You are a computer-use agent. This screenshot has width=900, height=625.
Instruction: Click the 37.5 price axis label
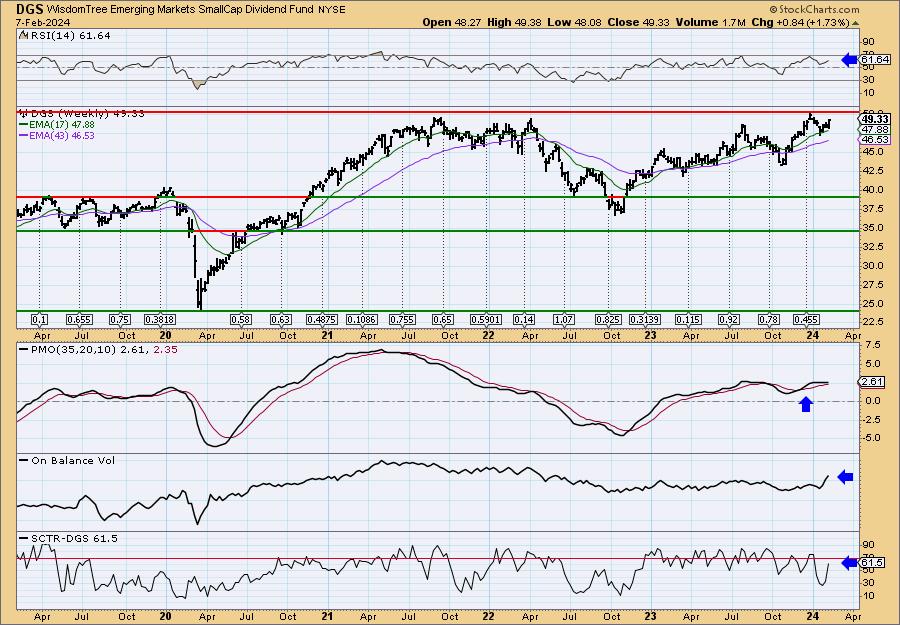coord(872,209)
